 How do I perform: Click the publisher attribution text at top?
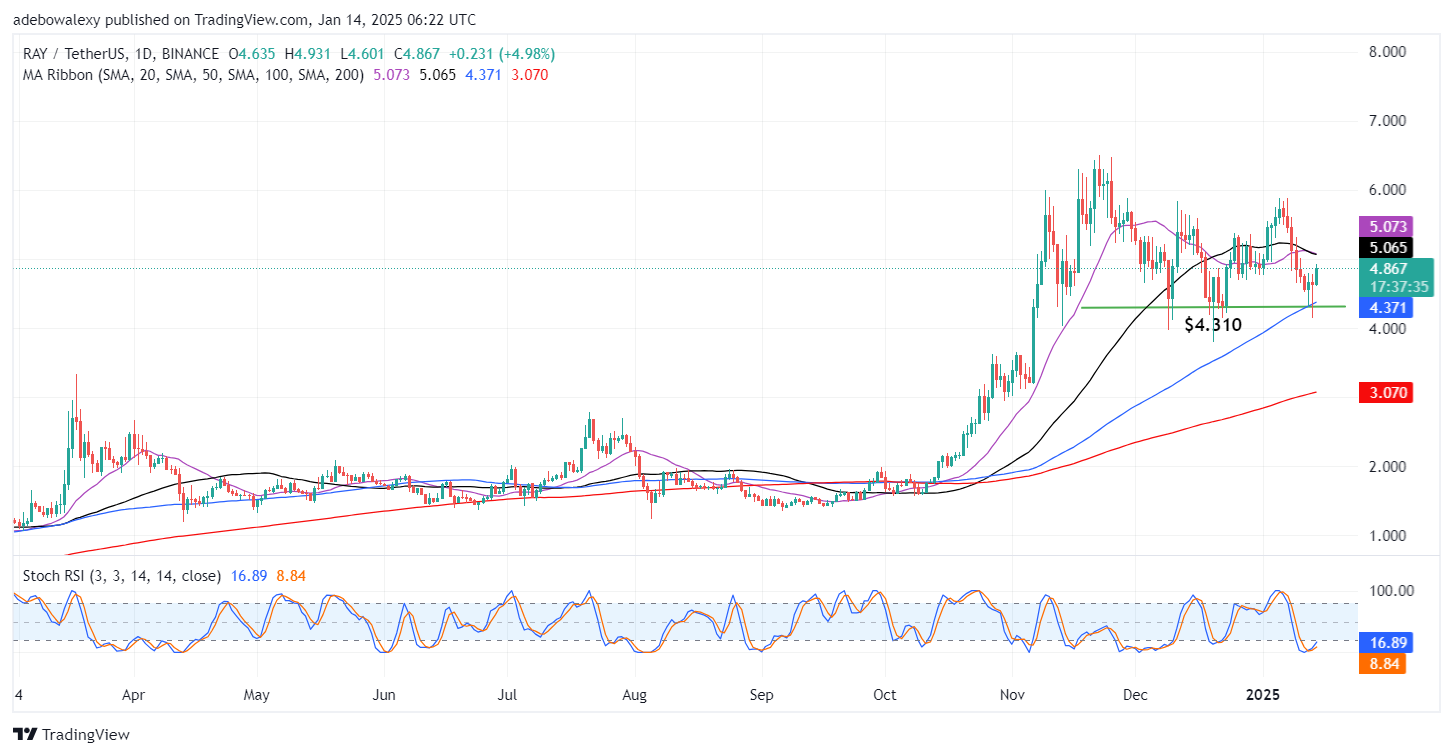[x=244, y=20]
